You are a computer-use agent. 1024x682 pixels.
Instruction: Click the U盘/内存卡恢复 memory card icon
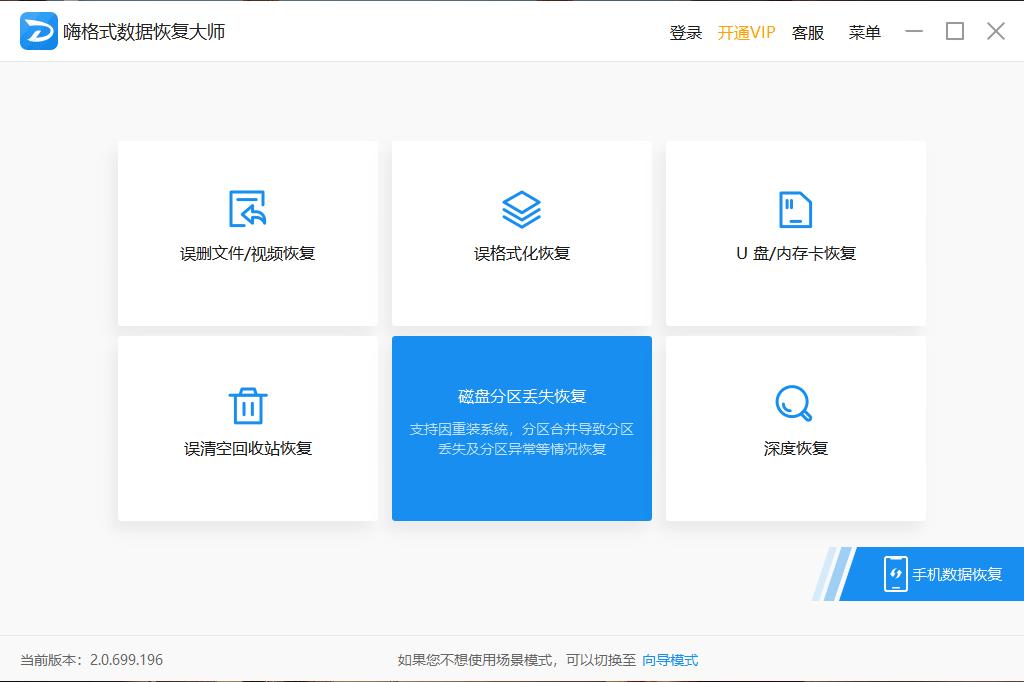795,209
